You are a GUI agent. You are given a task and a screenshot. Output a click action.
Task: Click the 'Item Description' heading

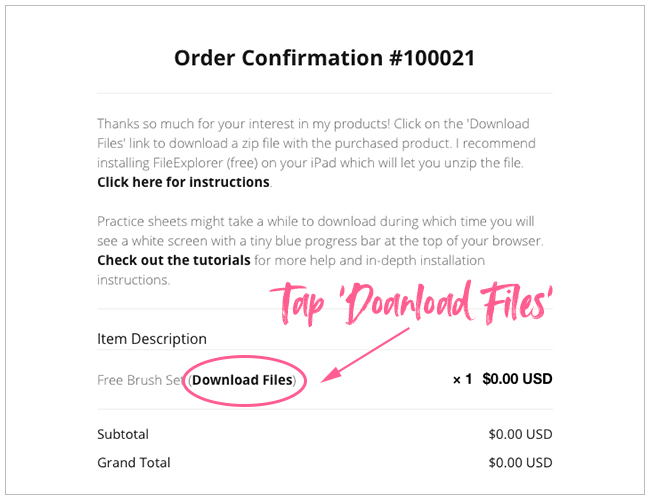pyautogui.click(x=152, y=339)
